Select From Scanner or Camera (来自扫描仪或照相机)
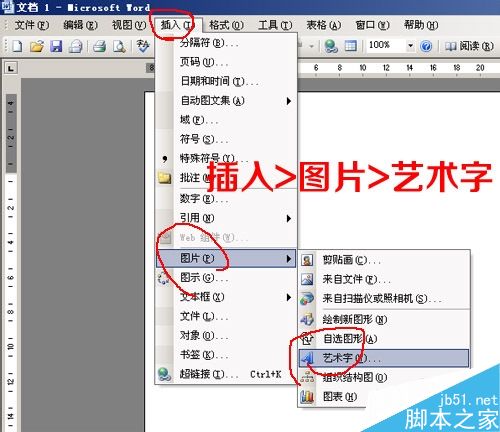 point(383,299)
